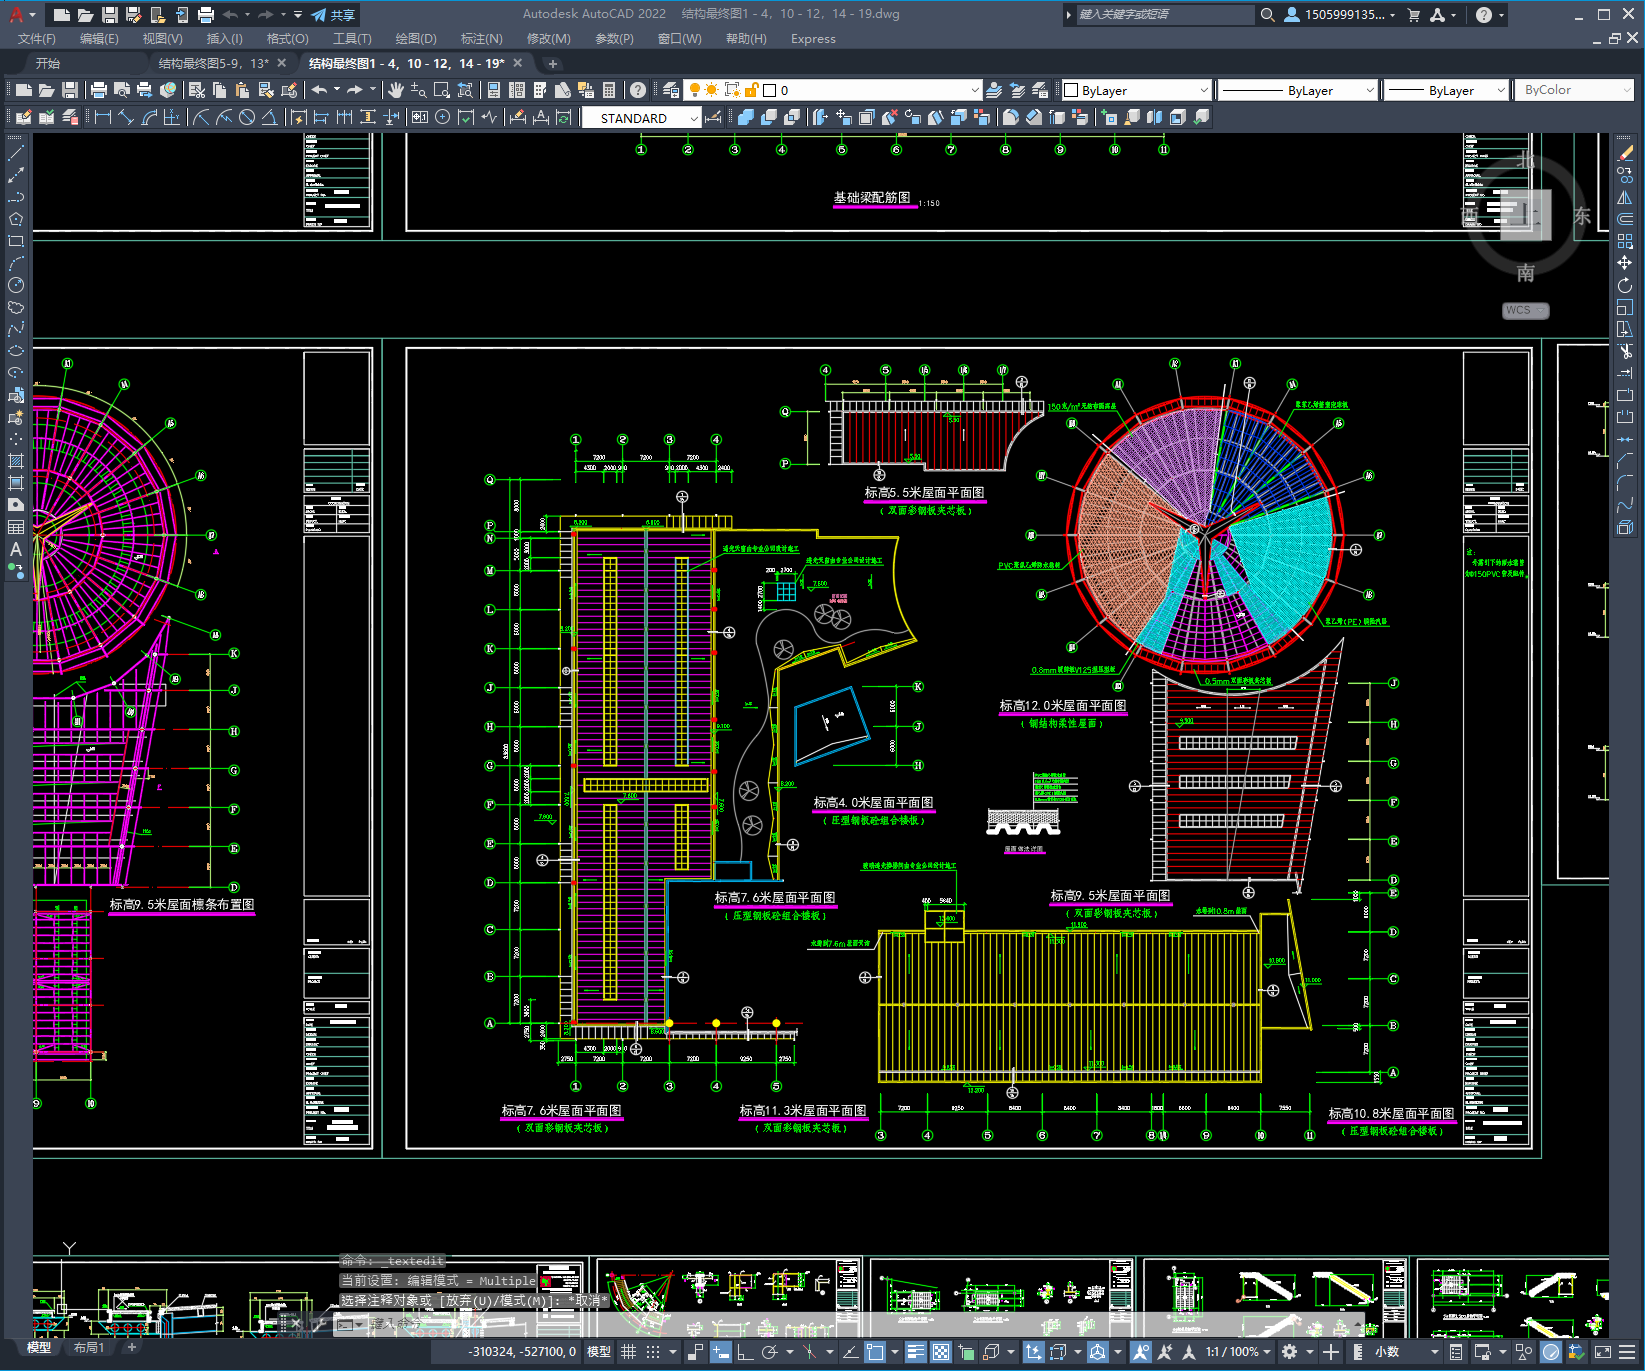This screenshot has width=1645, height=1371.
Task: Click in the keyword search input field
Action: pyautogui.click(x=1164, y=15)
